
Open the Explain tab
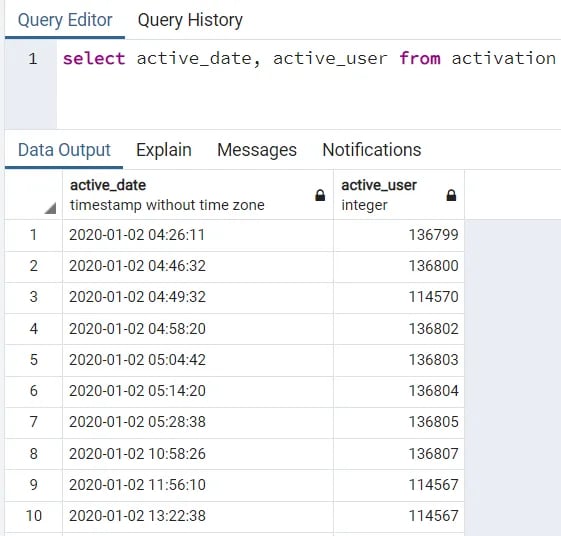tap(164, 150)
